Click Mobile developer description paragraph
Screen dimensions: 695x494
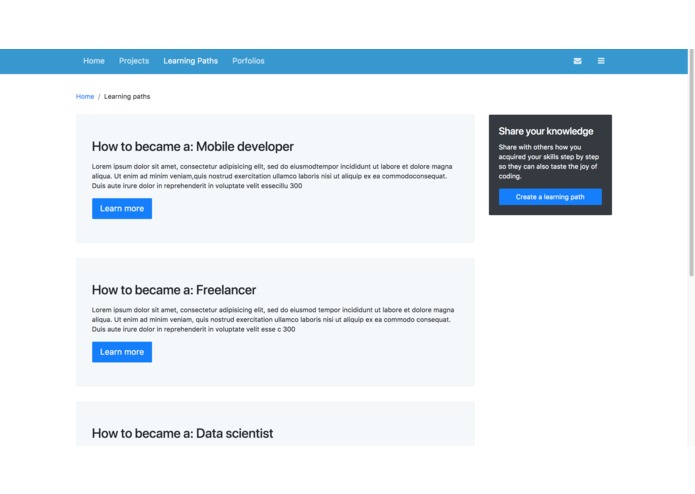click(x=272, y=176)
